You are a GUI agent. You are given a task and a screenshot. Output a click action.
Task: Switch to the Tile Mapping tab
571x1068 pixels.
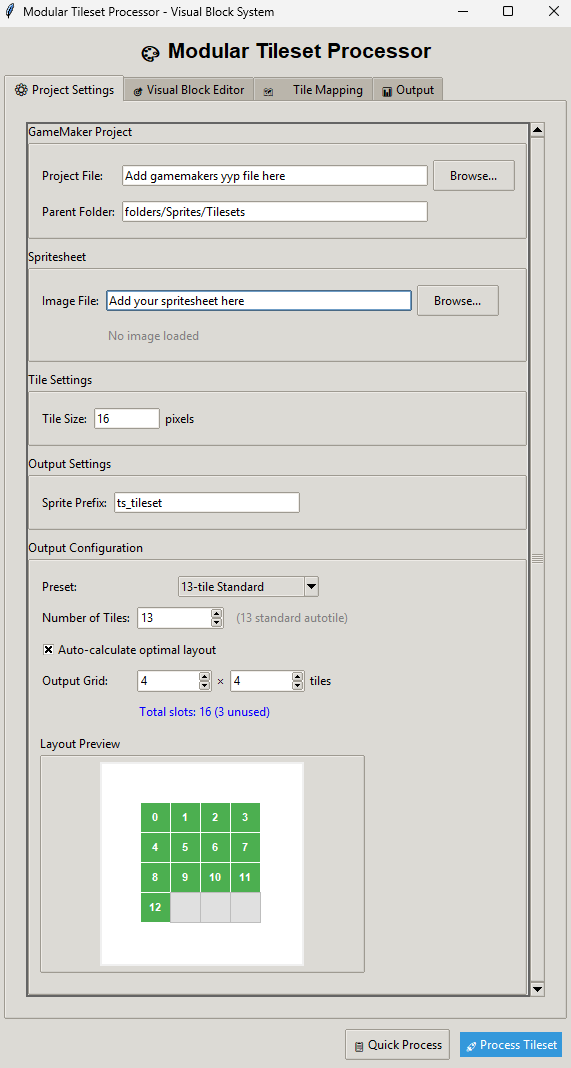pos(313,90)
